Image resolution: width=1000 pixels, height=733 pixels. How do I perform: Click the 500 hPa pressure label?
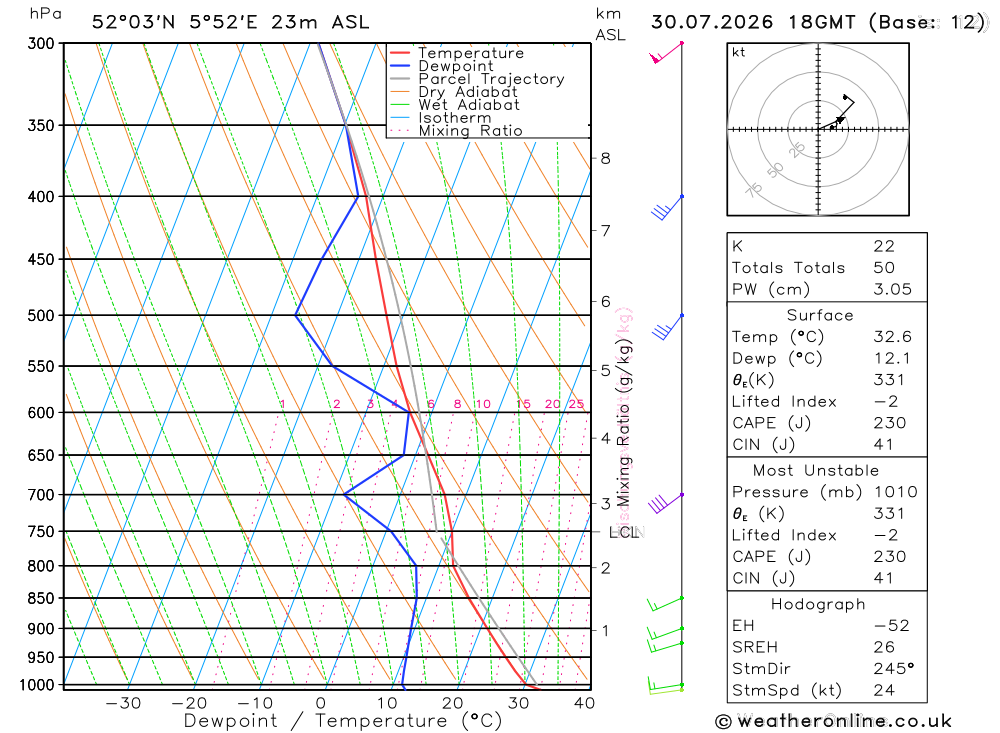pos(41,315)
